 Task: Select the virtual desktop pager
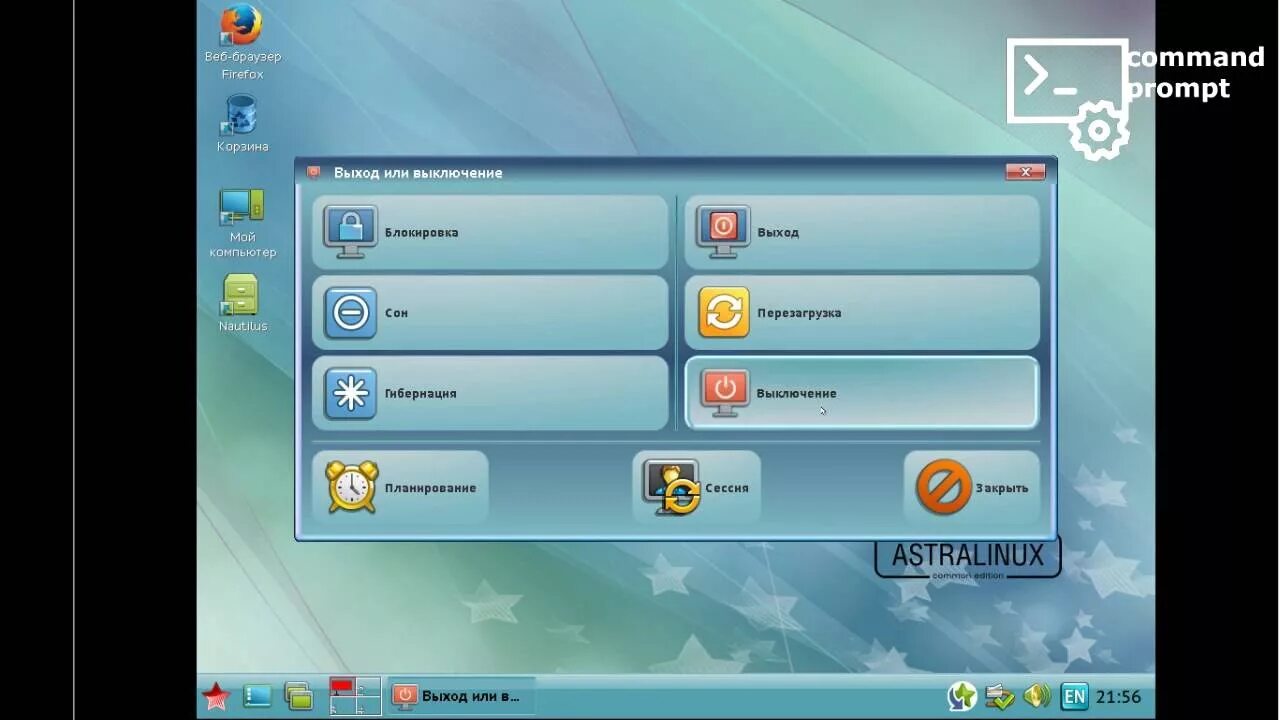click(355, 696)
